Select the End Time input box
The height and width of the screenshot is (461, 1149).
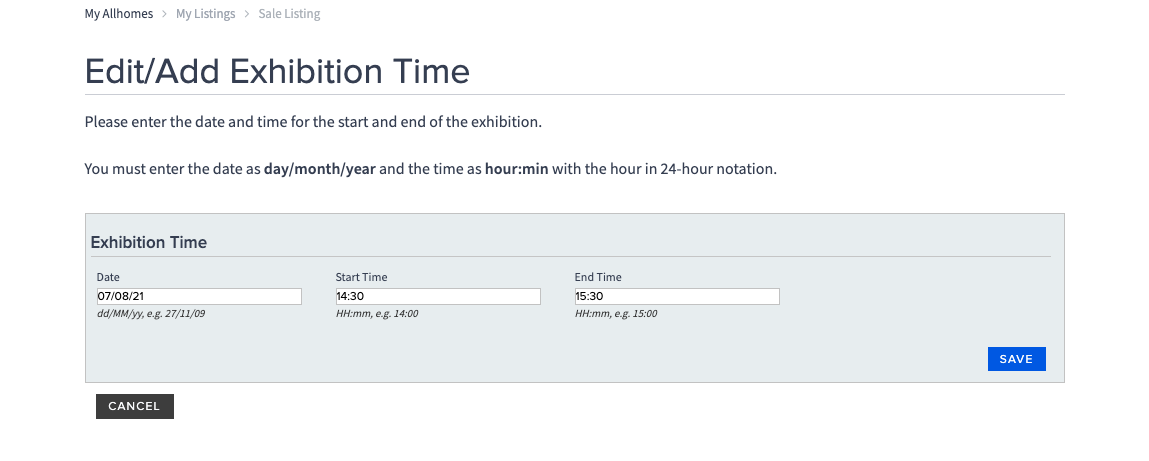point(676,296)
